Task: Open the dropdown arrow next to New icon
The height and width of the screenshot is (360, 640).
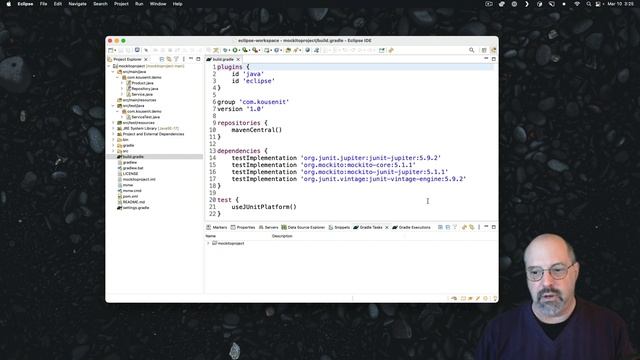Action: (116, 51)
